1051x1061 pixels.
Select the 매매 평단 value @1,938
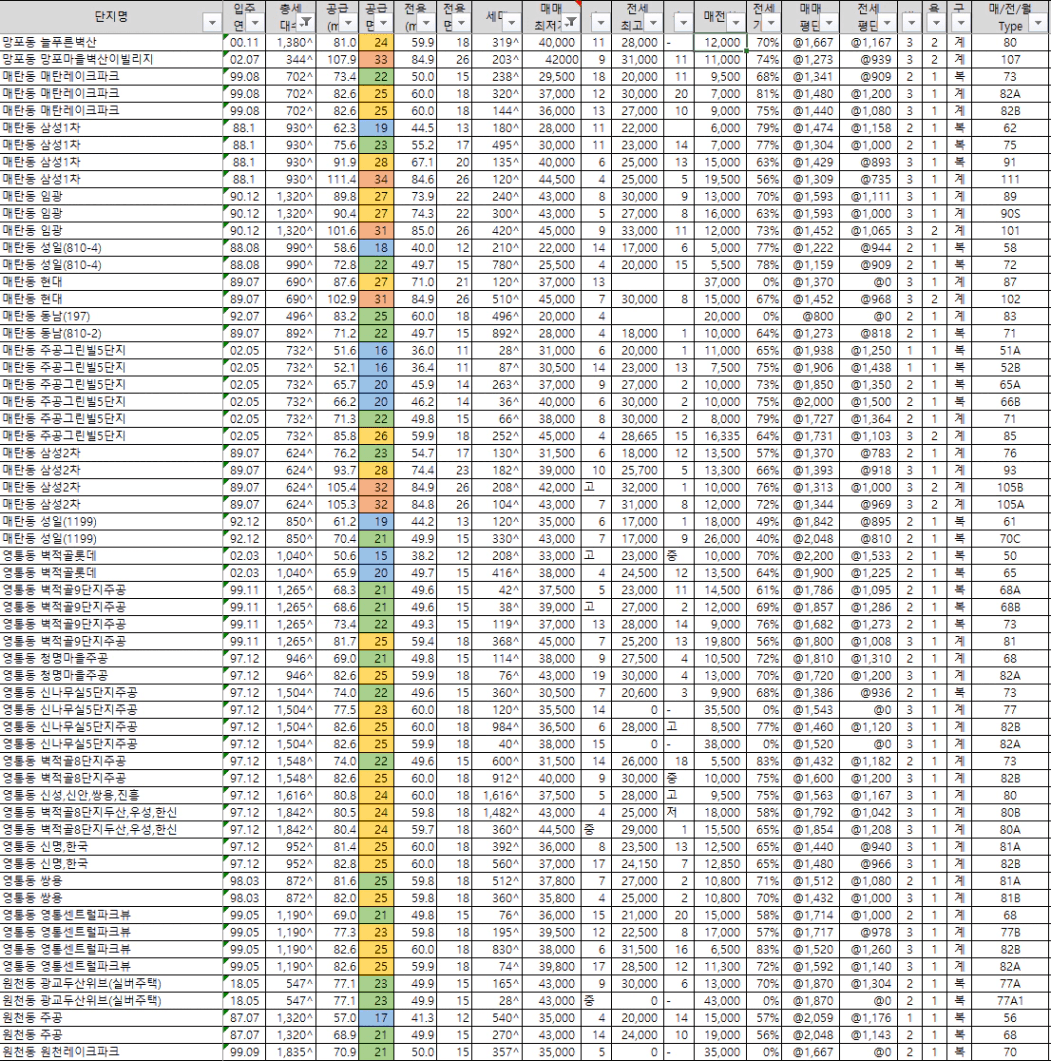coord(811,351)
